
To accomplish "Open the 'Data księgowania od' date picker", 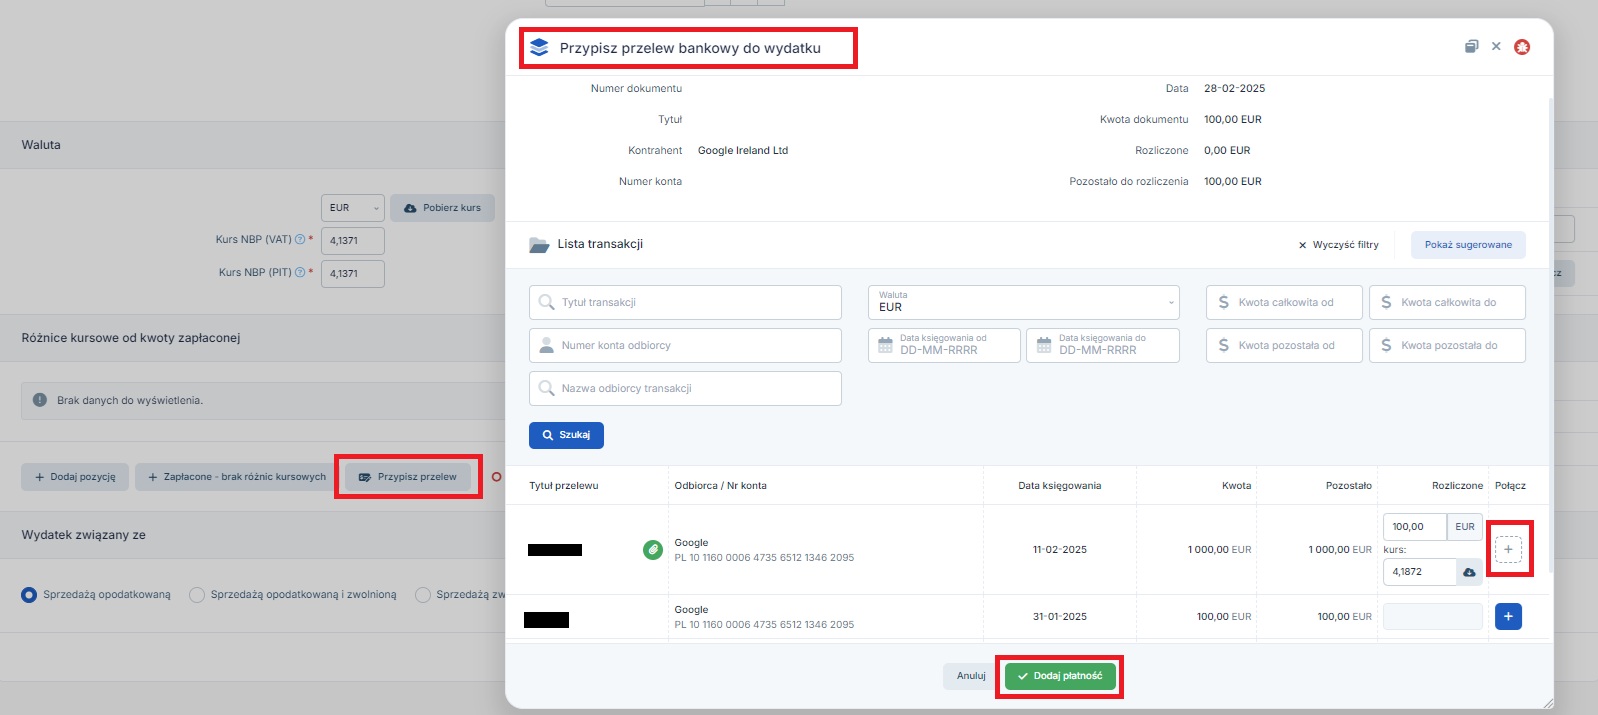I will [x=943, y=345].
